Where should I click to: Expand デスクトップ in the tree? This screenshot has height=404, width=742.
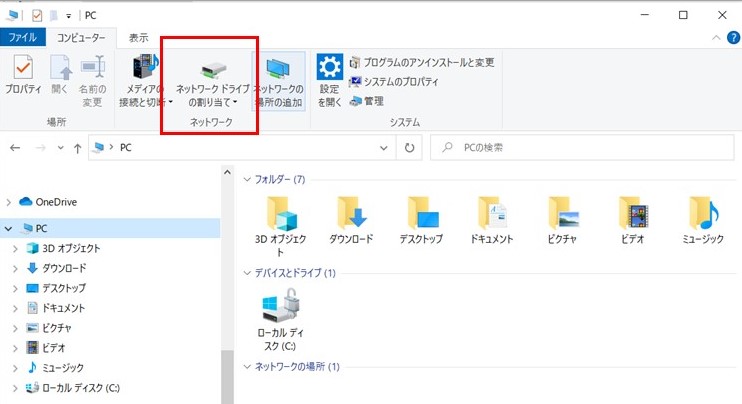[15, 289]
